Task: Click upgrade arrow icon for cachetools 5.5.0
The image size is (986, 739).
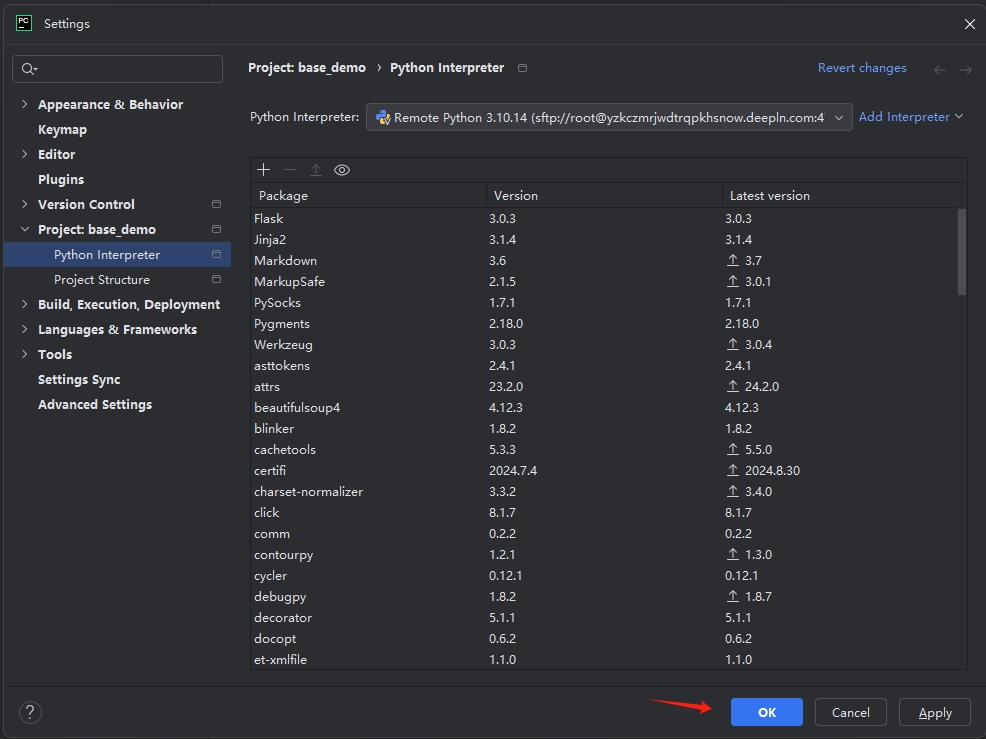Action: coord(733,449)
